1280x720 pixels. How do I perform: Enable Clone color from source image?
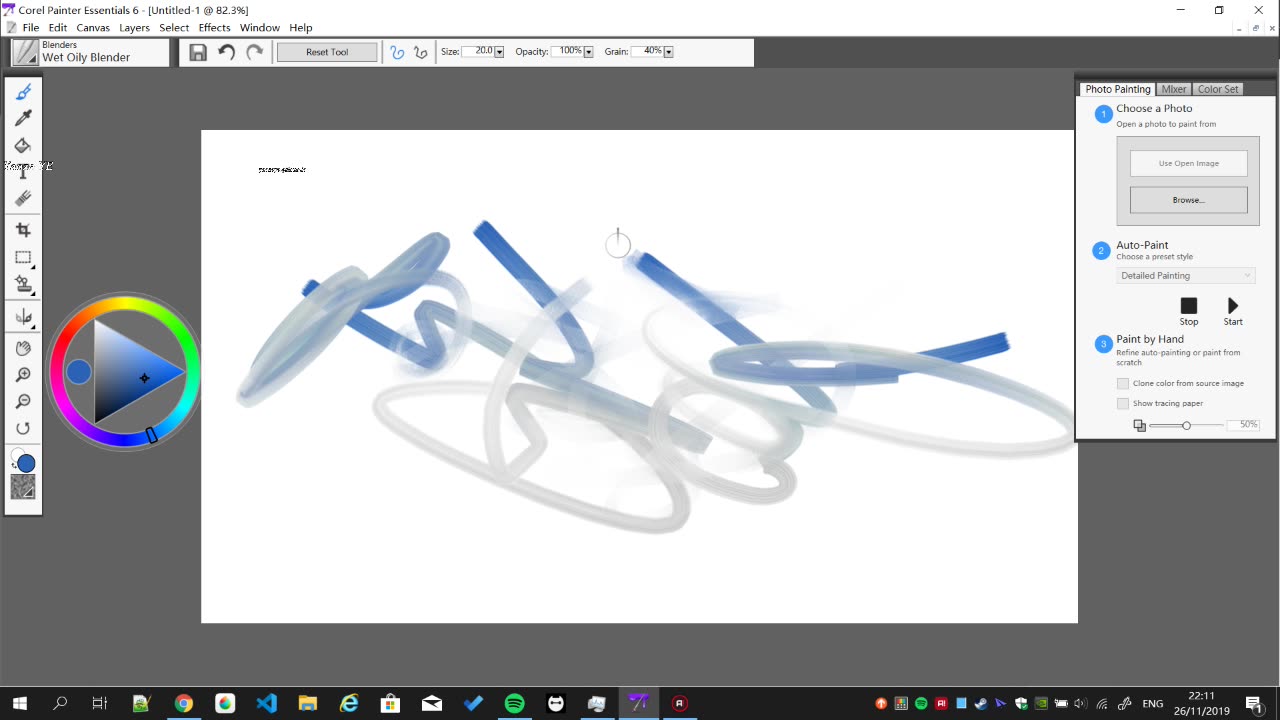1122,383
